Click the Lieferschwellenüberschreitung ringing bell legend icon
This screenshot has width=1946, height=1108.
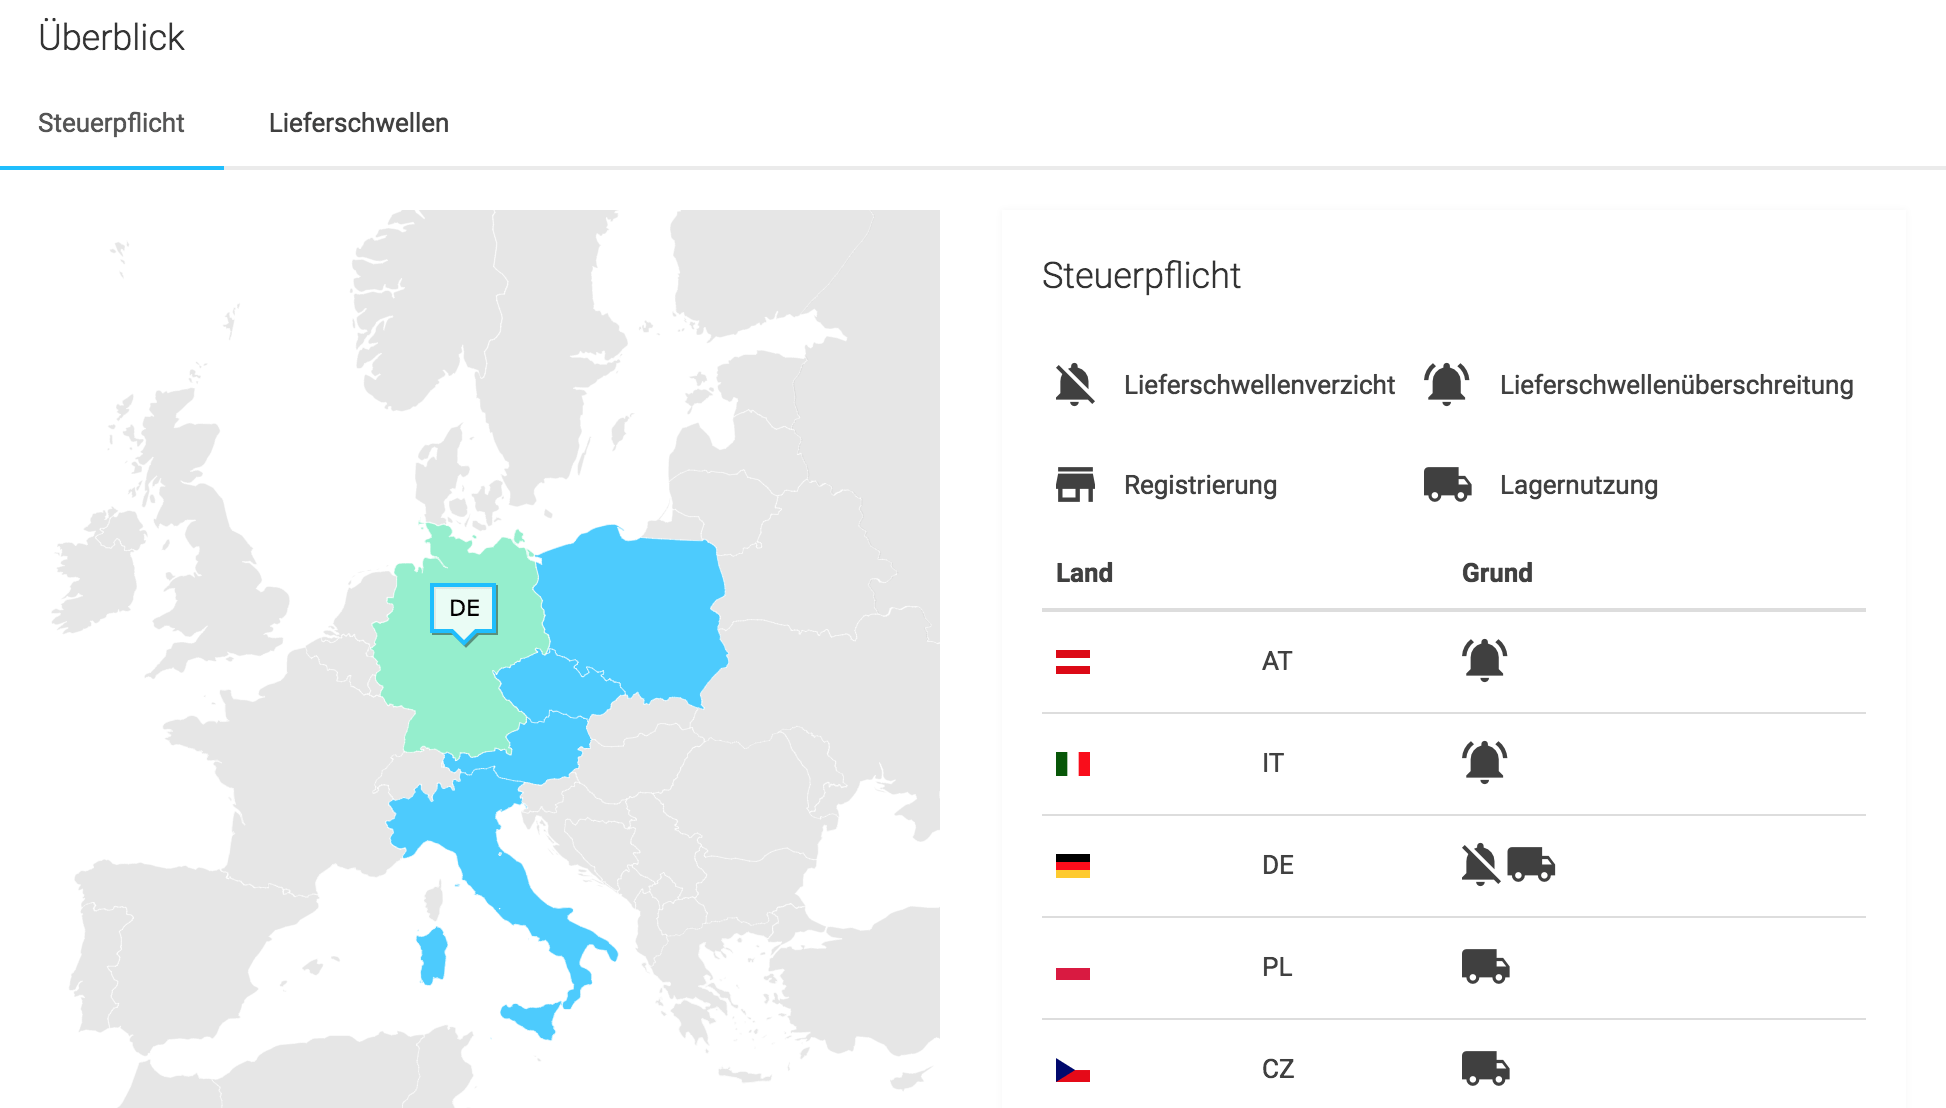(1447, 384)
